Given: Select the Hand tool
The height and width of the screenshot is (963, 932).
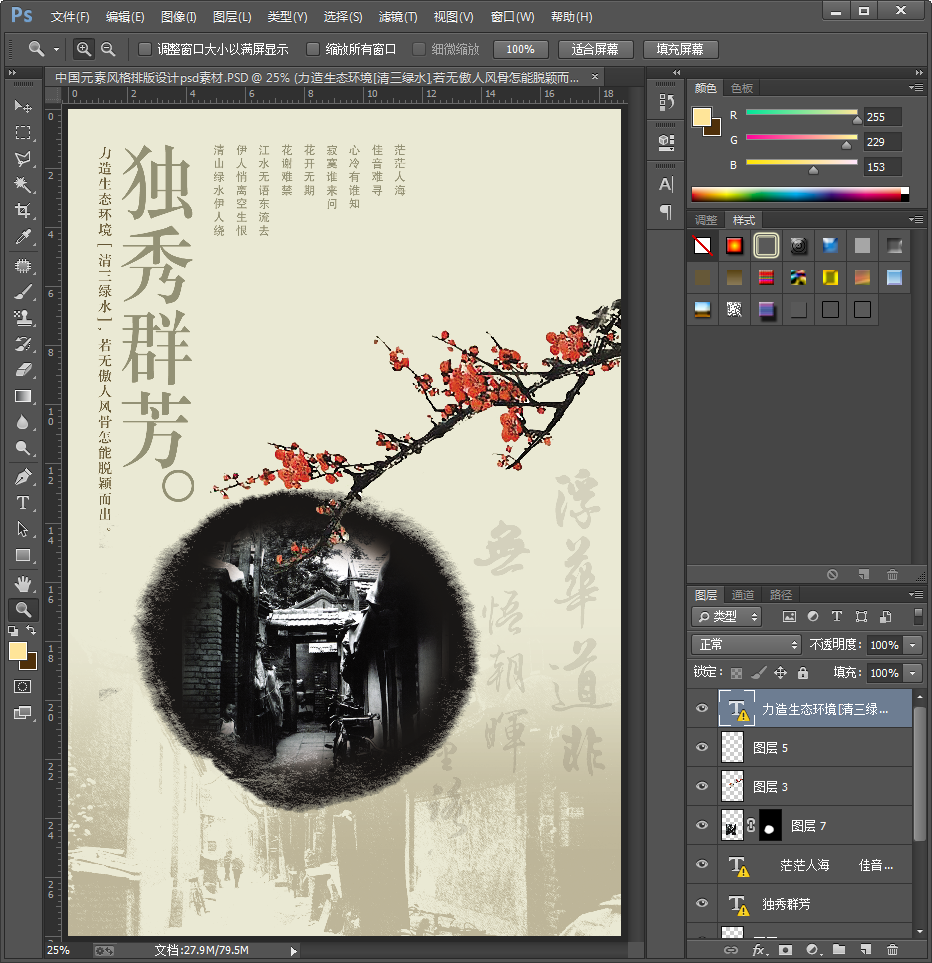Looking at the screenshot, I should click(23, 583).
